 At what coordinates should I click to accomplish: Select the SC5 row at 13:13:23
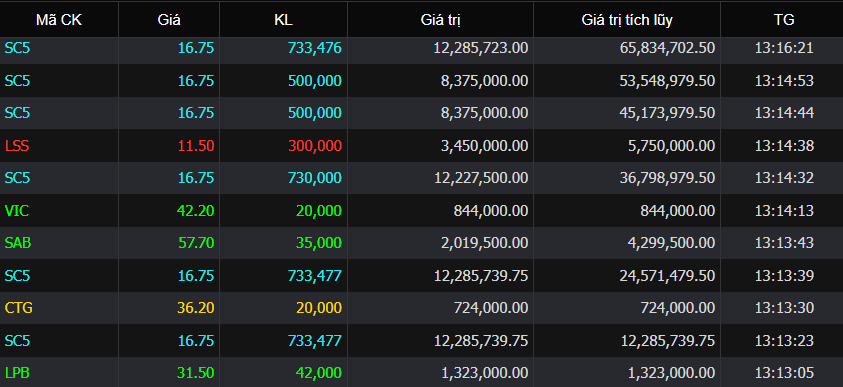422,340
